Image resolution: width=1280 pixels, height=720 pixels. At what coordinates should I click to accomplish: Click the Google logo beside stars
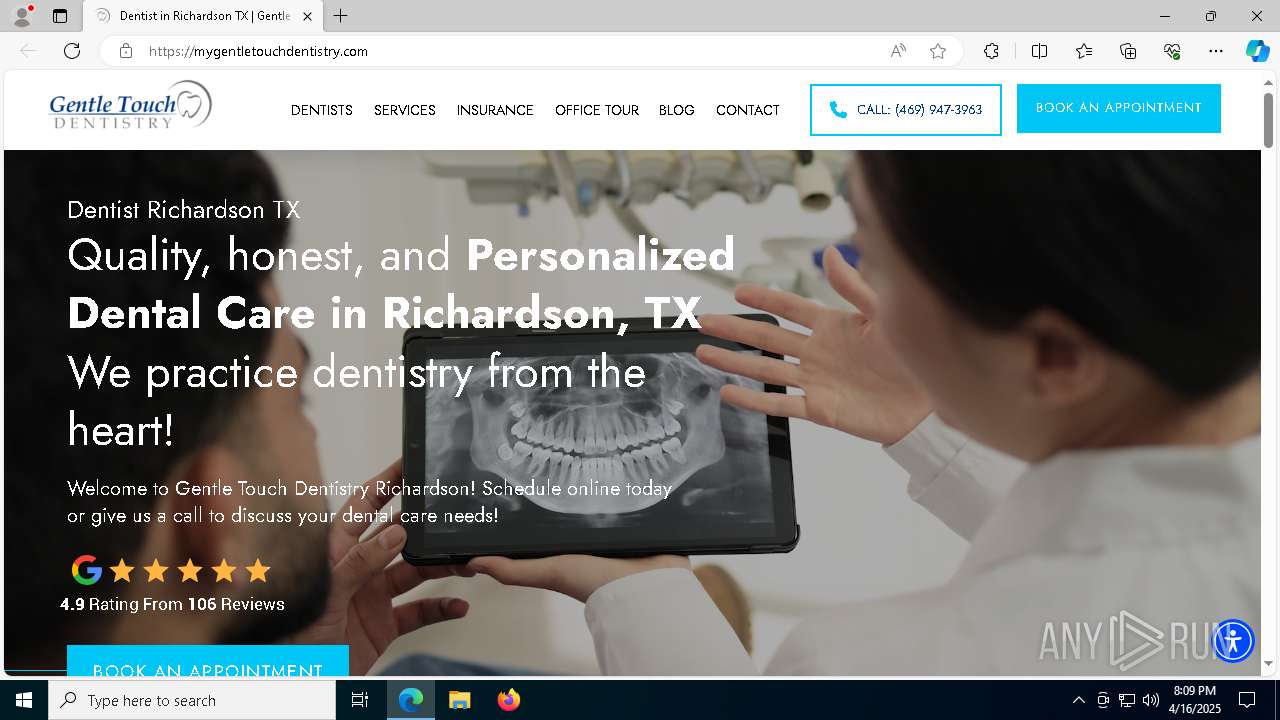coord(87,570)
